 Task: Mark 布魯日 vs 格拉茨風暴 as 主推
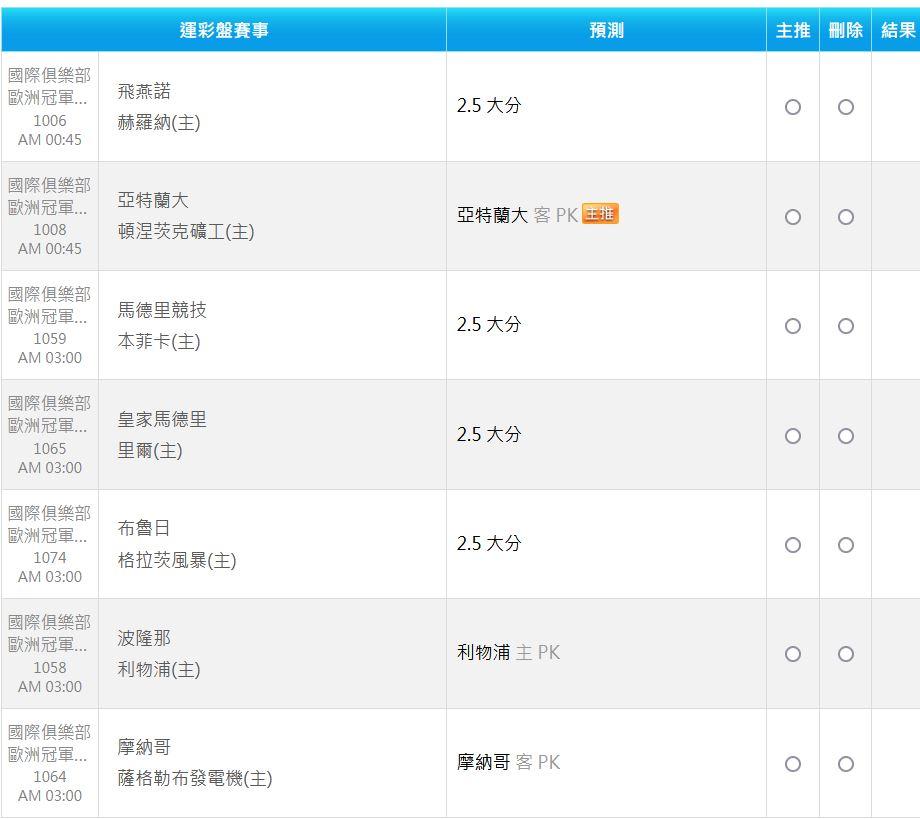point(793,545)
